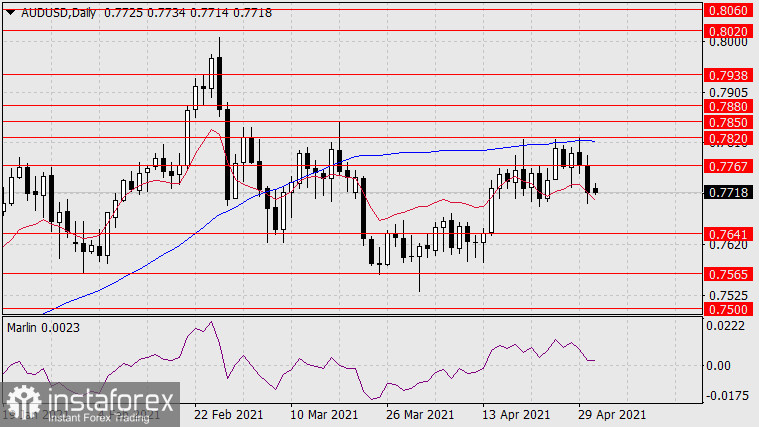Click the 0.7767 red price tag
Viewport: 759px width, 427px height.
click(x=728, y=166)
